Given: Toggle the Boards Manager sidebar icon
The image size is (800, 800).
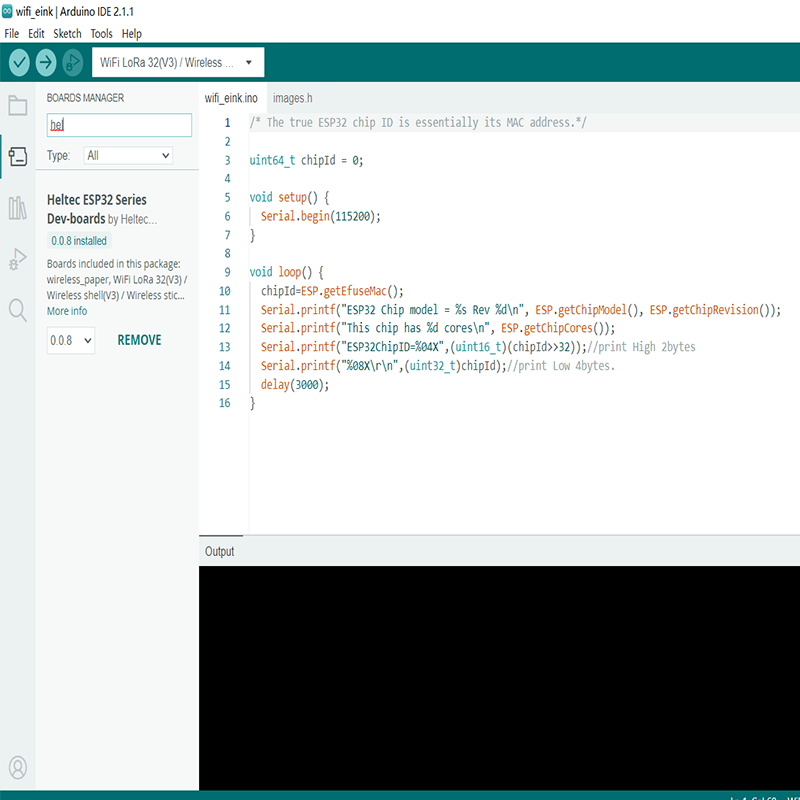Looking at the screenshot, I should pyautogui.click(x=17, y=157).
